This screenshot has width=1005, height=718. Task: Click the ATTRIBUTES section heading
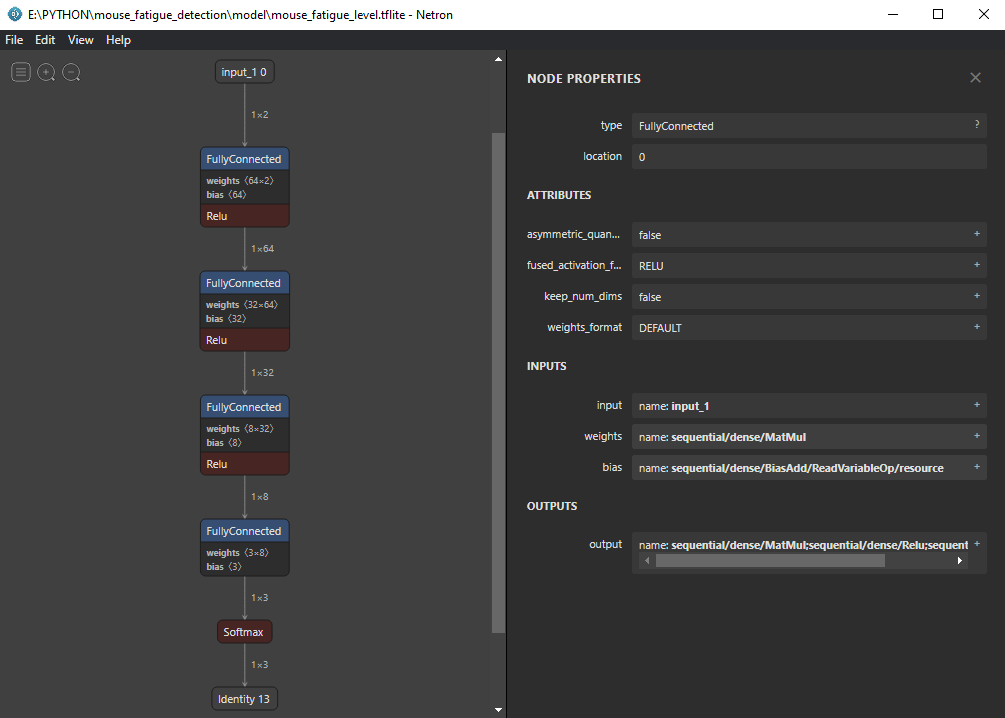[x=559, y=195]
